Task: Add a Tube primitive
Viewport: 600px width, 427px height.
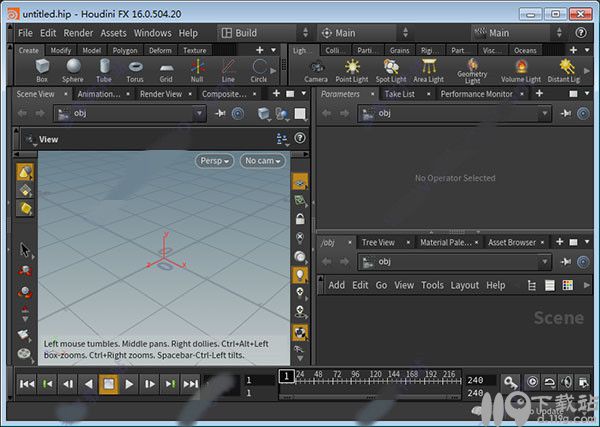Action: click(x=104, y=71)
